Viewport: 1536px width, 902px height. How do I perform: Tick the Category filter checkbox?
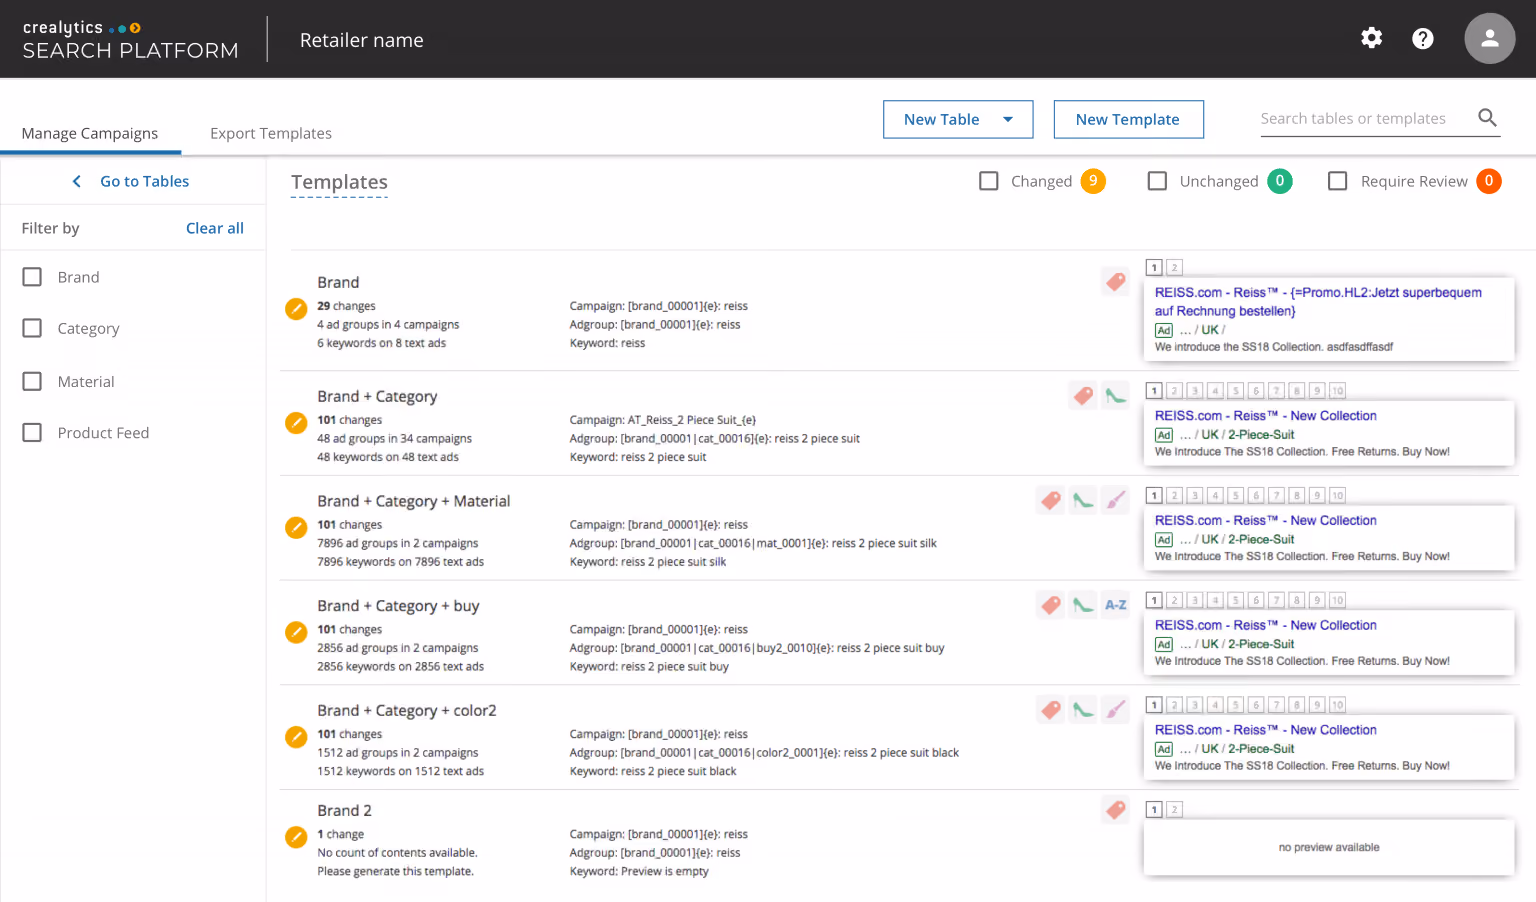pos(32,328)
